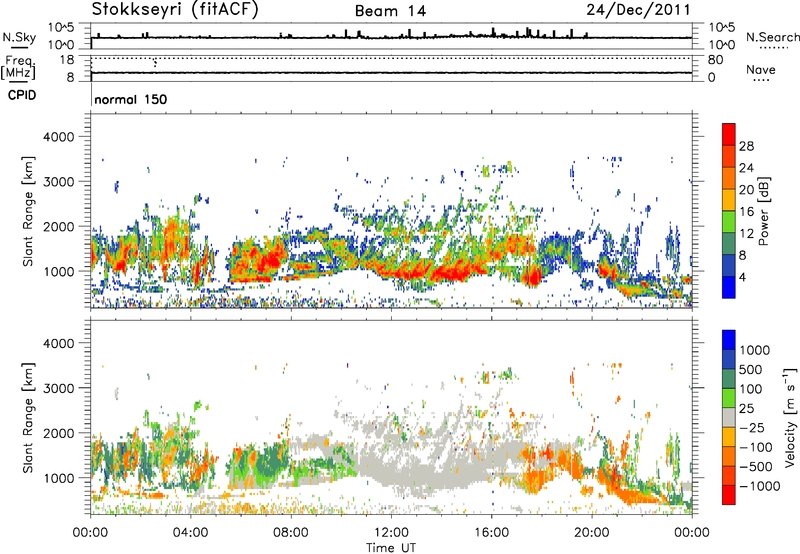Screen dimensions: 800x554
Task: Click the 'Stokkseyri (fitACF)' plot title
Action: tap(175, 10)
